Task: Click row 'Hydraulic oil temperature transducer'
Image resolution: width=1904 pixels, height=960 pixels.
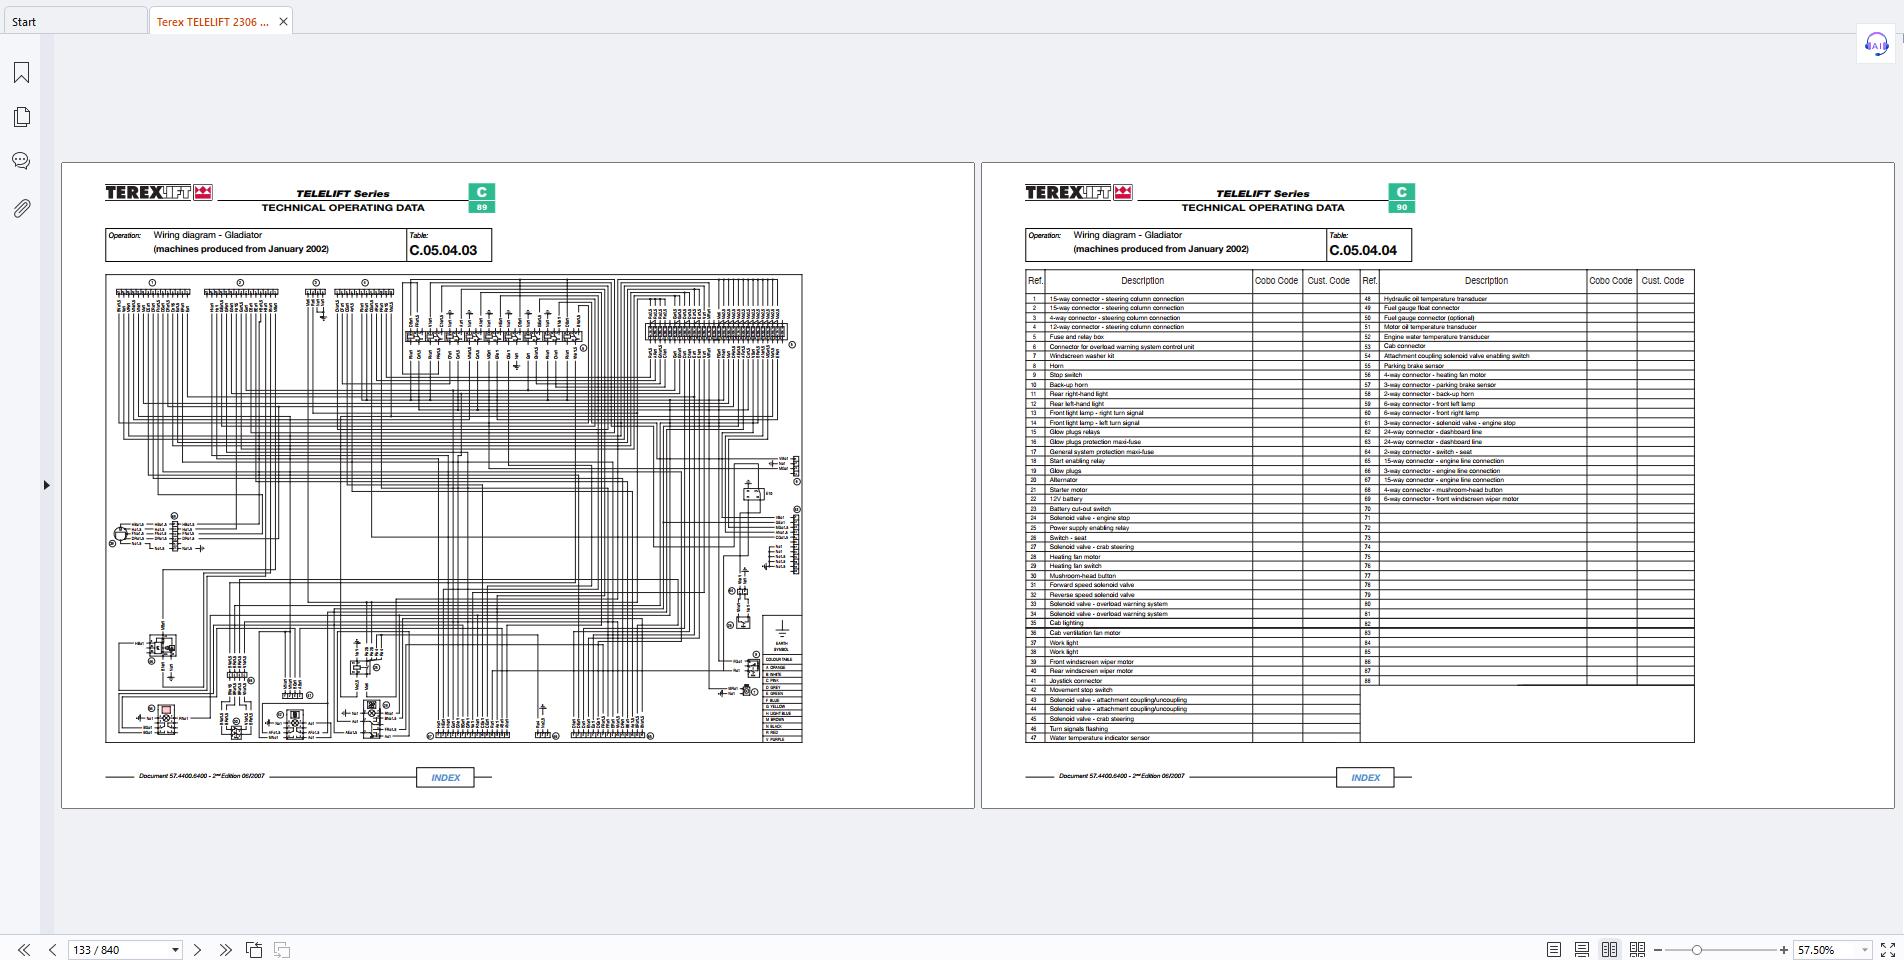Action: 1527,299
